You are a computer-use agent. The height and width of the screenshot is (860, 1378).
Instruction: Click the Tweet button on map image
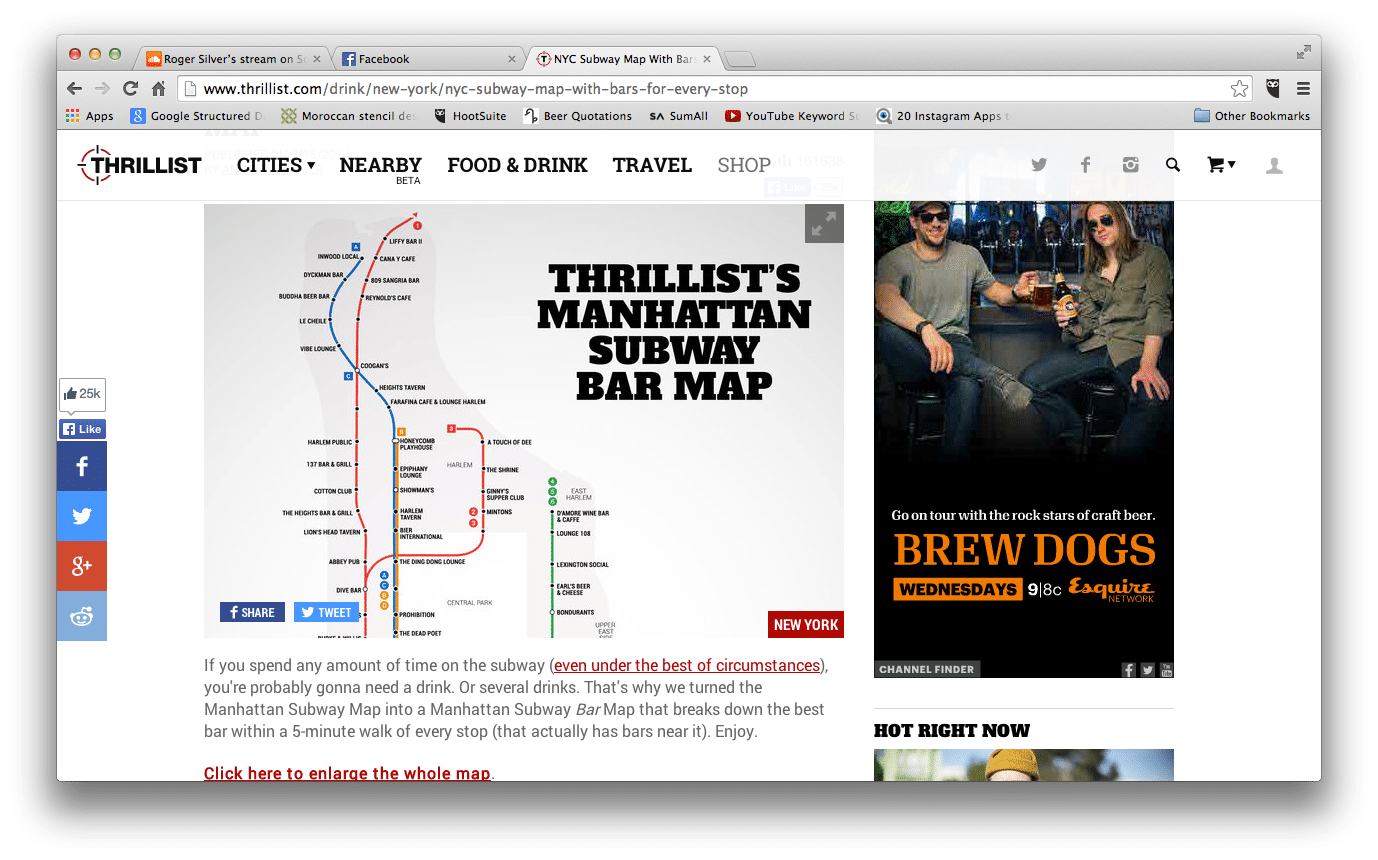(326, 612)
